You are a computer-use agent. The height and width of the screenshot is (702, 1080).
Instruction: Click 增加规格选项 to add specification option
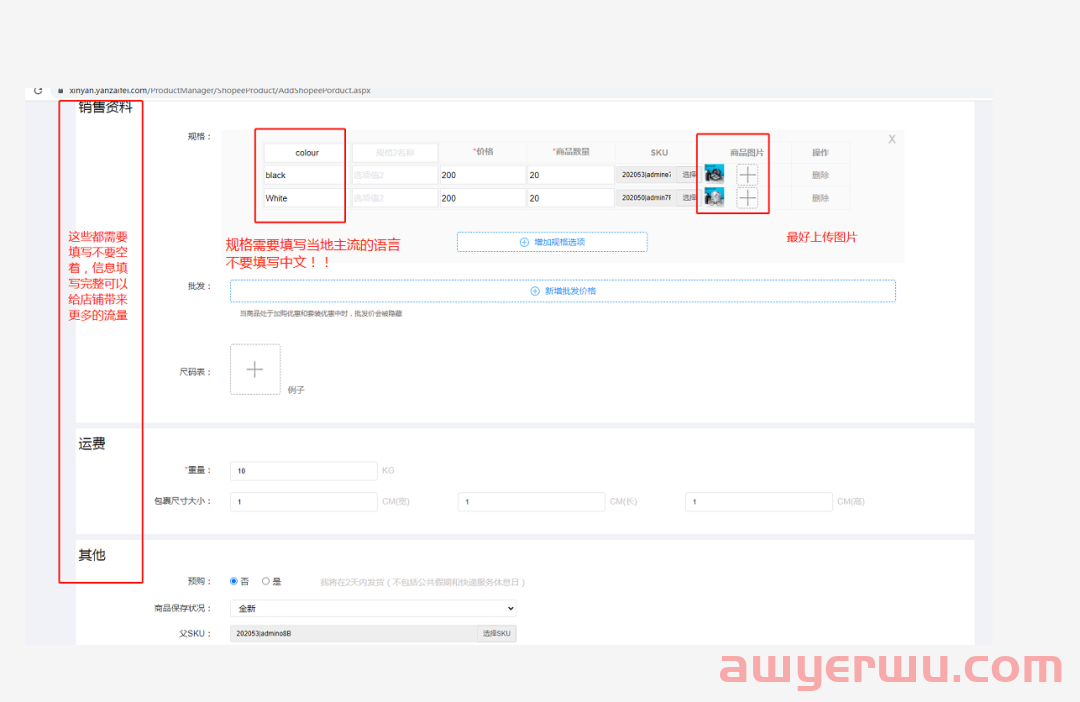coord(552,242)
